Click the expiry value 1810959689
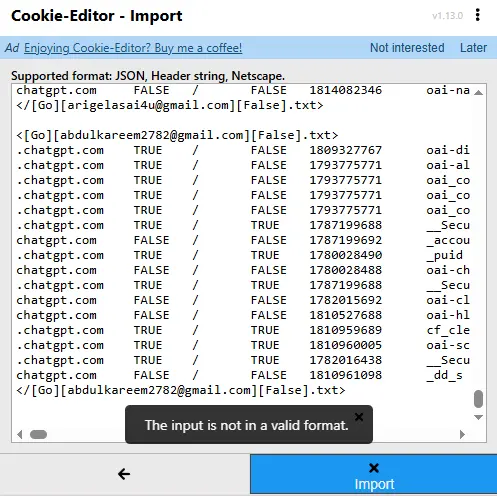Image resolution: width=497 pixels, height=496 pixels. click(x=346, y=330)
